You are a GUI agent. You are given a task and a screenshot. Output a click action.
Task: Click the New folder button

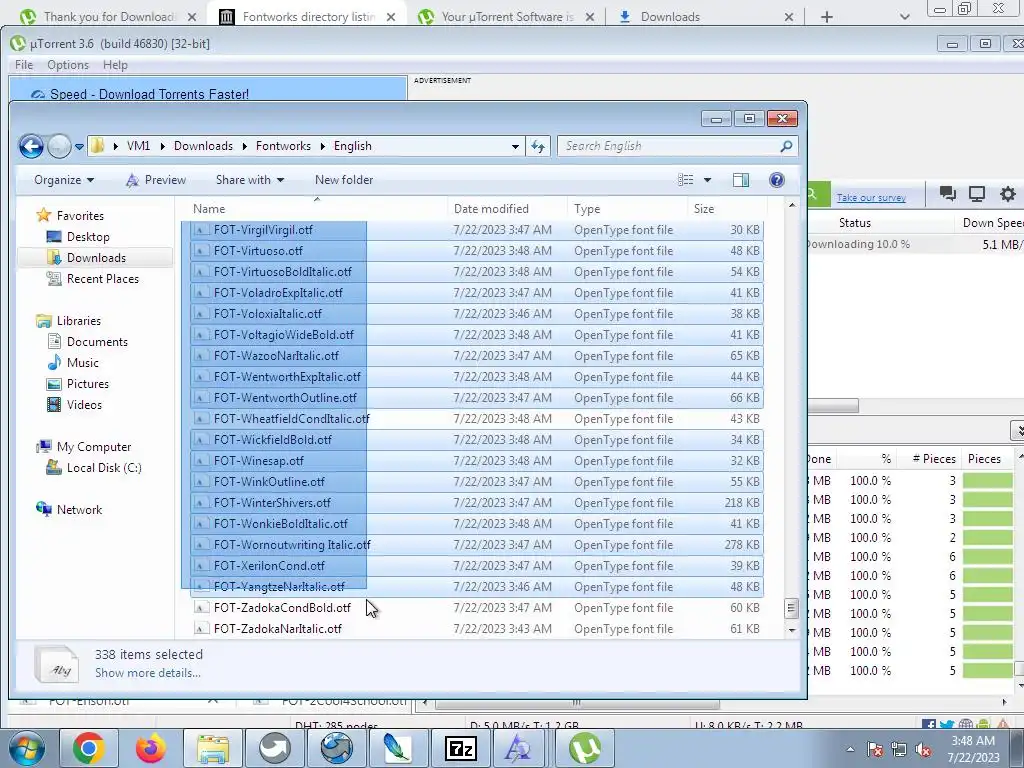344,180
